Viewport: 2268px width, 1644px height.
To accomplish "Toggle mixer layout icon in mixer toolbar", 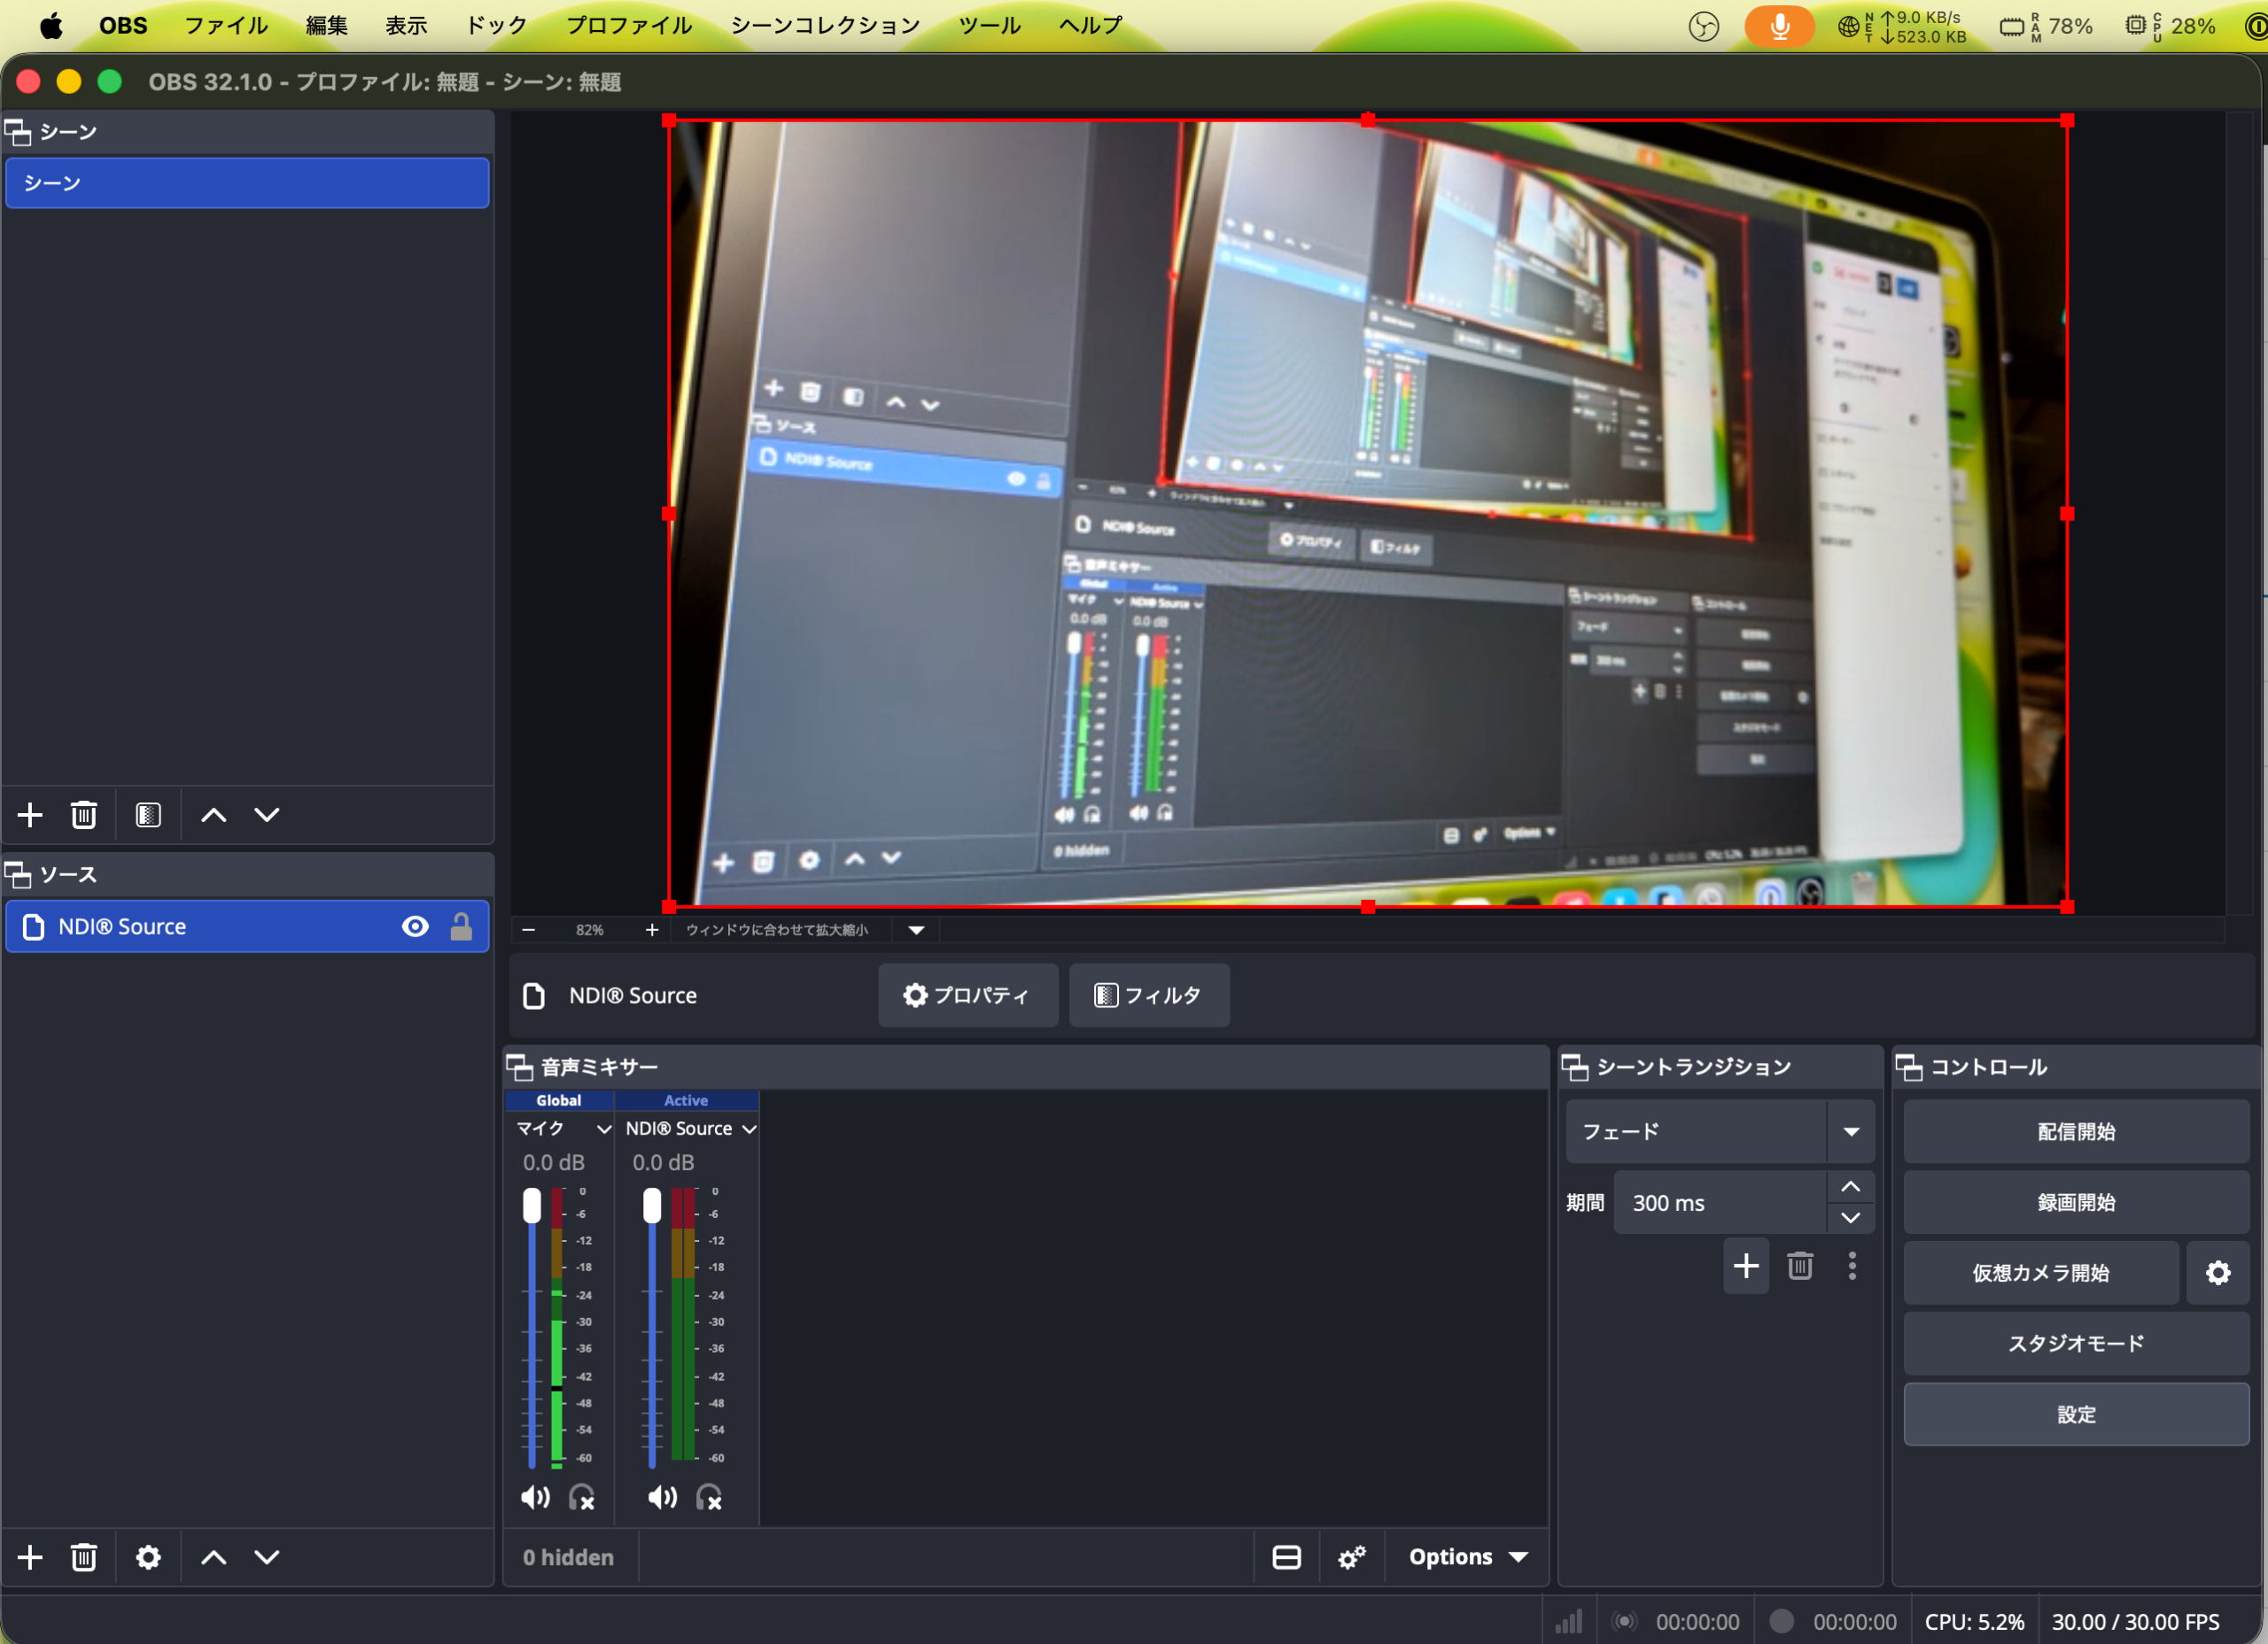I will 1286,1557.
